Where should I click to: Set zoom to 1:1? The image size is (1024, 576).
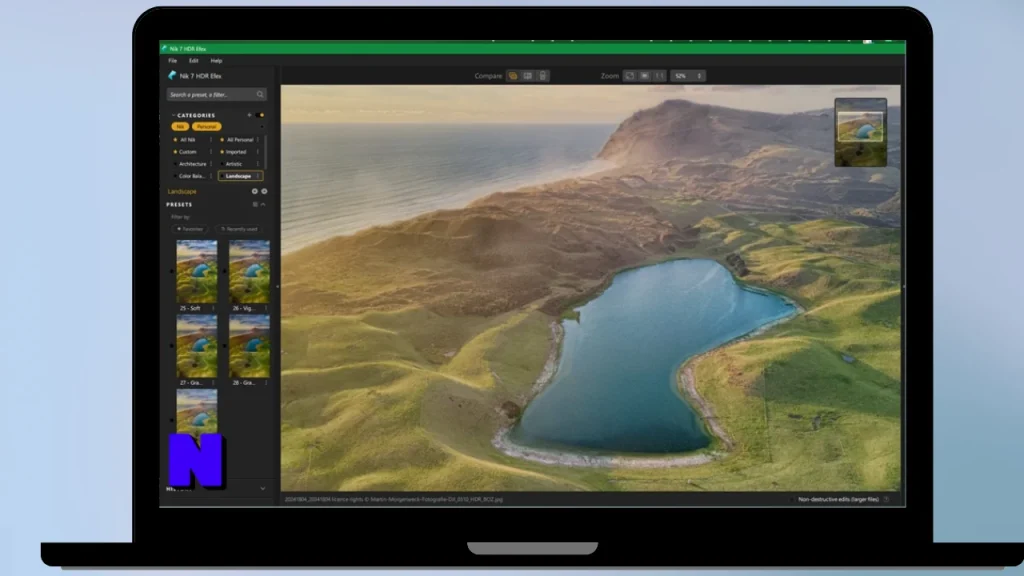tap(660, 76)
